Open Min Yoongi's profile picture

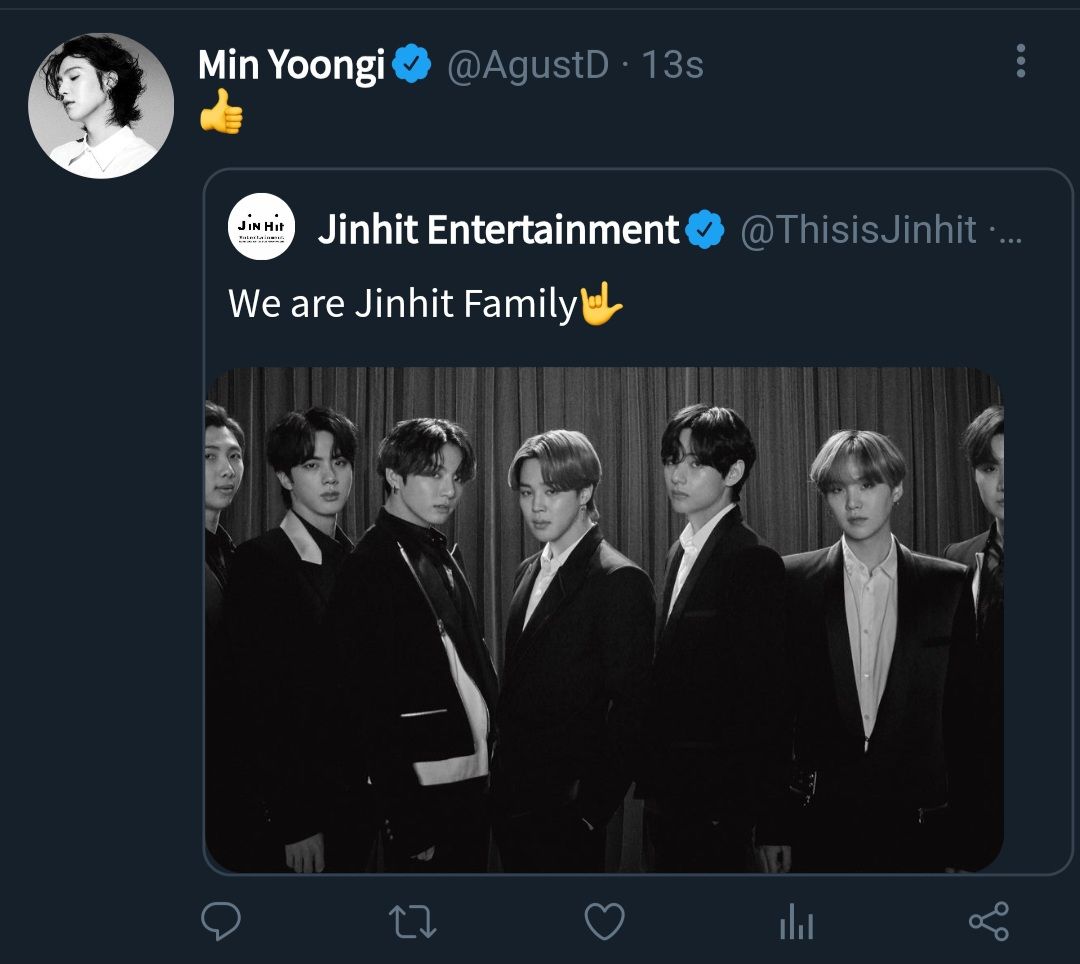pyautogui.click(x=101, y=106)
